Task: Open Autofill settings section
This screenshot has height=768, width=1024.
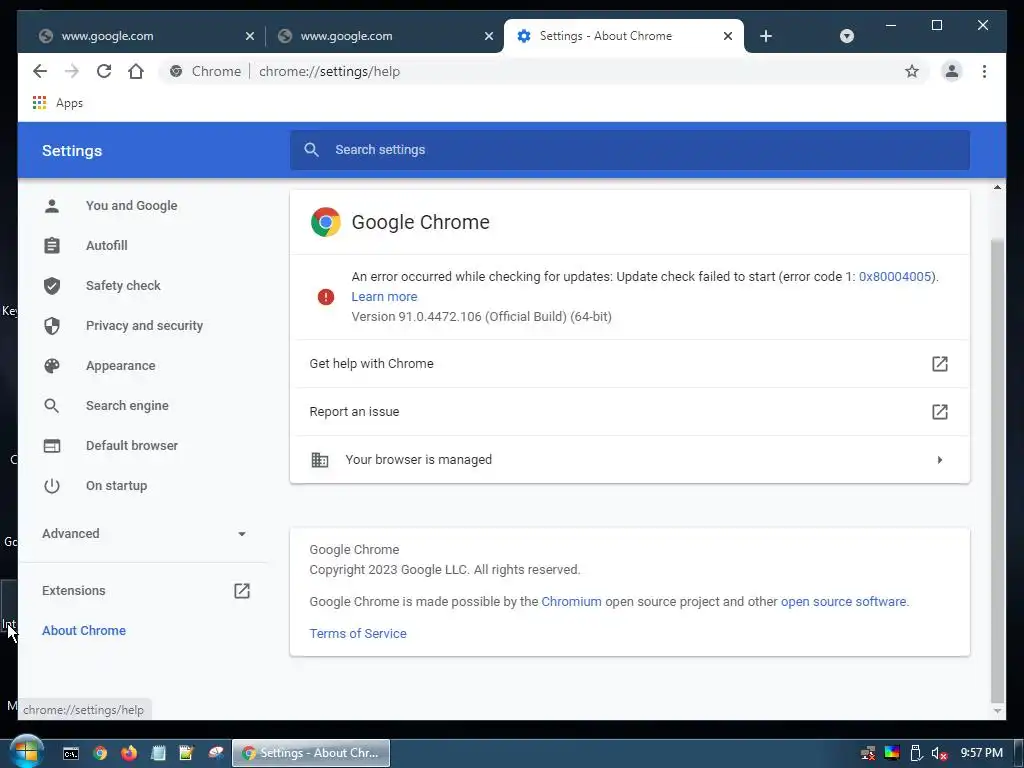Action: (106, 246)
